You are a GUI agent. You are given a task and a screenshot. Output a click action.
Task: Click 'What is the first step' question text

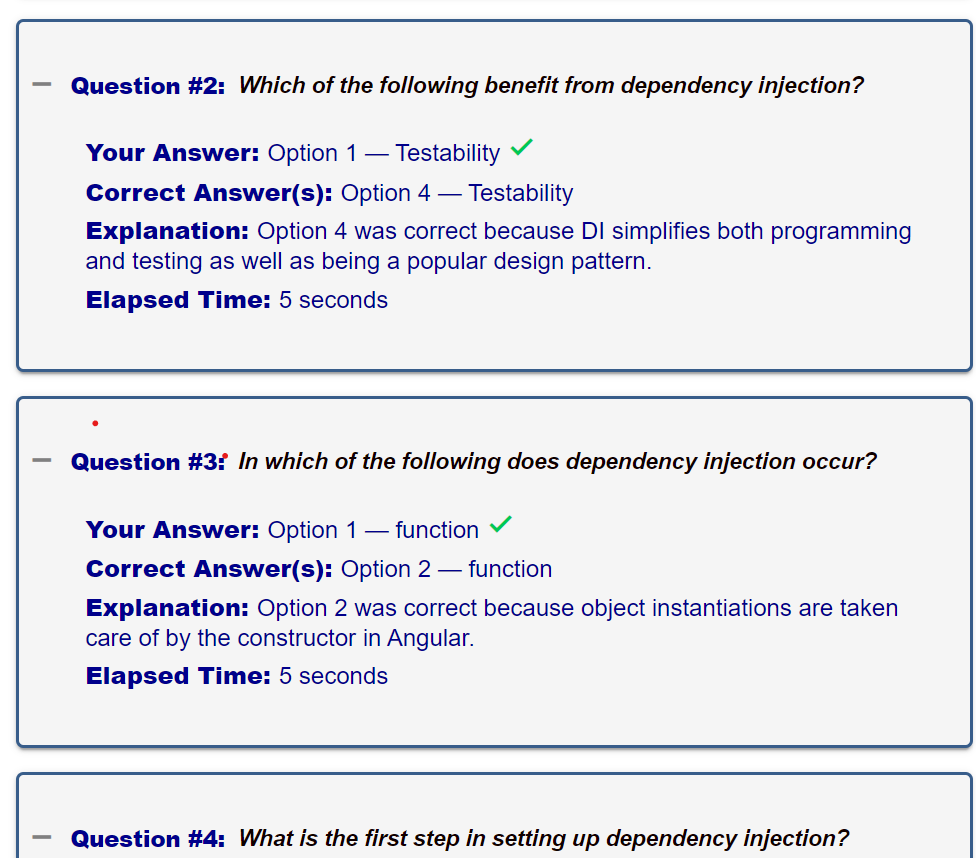point(544,838)
